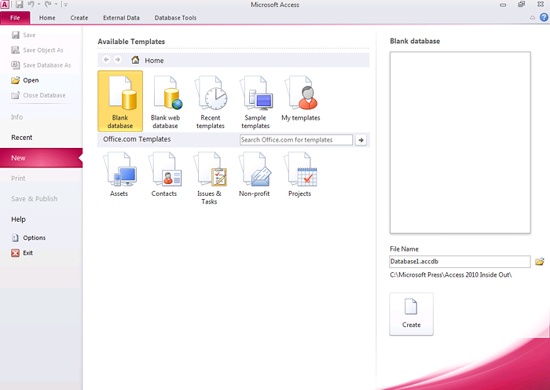Open Microsoft Access Help question mark
Screen dimensions: 550x390
(x=544, y=17)
